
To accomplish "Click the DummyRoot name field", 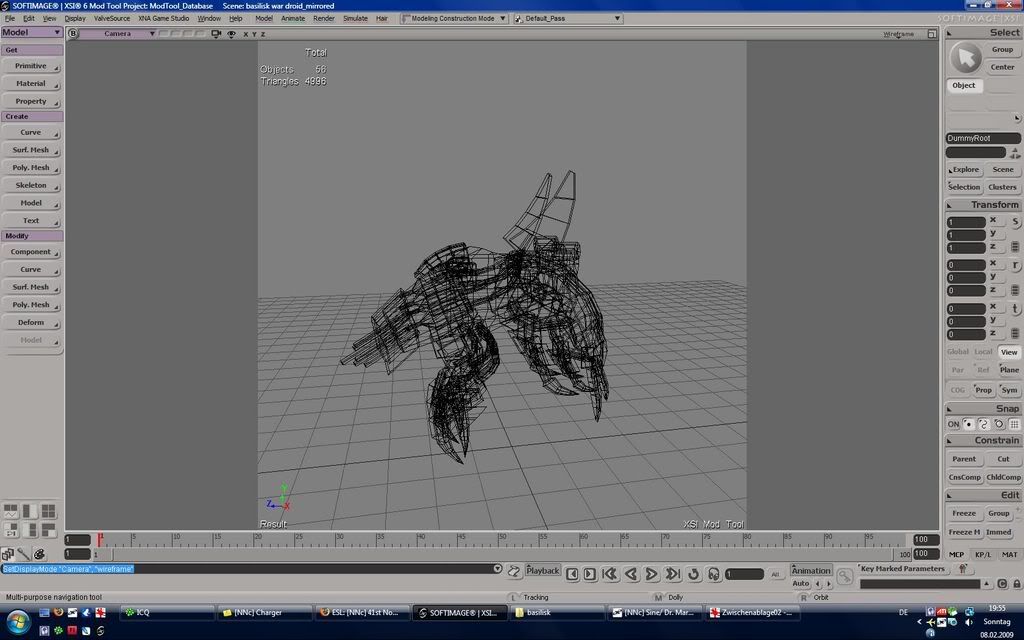I will tap(983, 138).
